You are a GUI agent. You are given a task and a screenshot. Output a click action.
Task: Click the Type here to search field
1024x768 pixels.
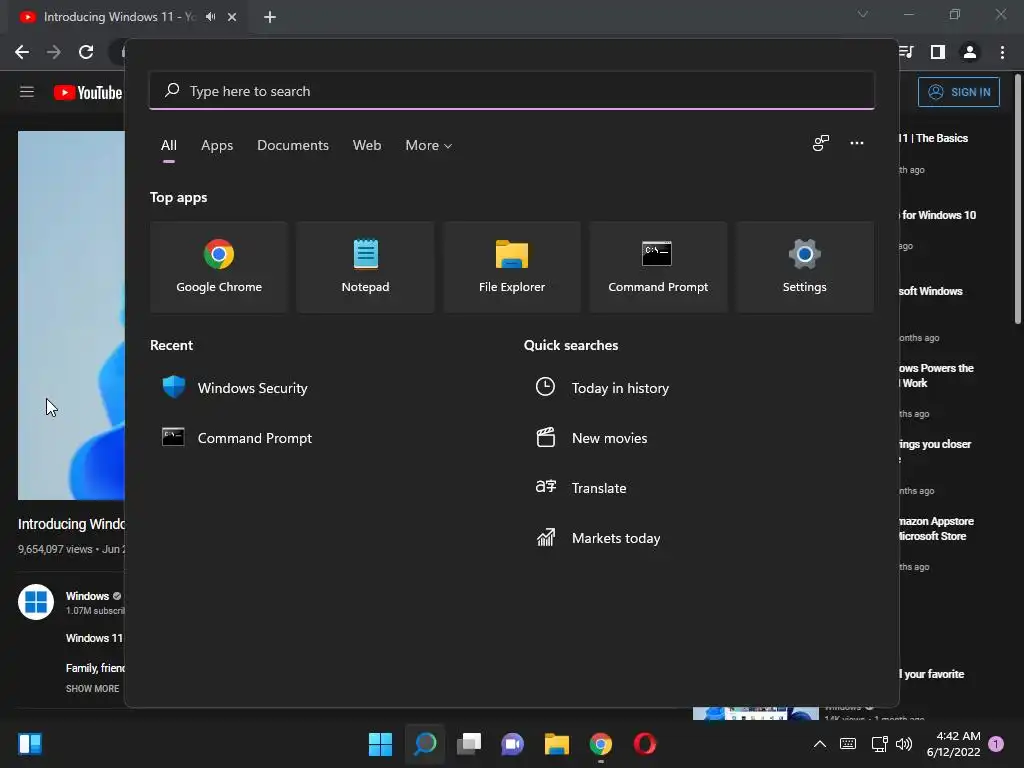(511, 91)
